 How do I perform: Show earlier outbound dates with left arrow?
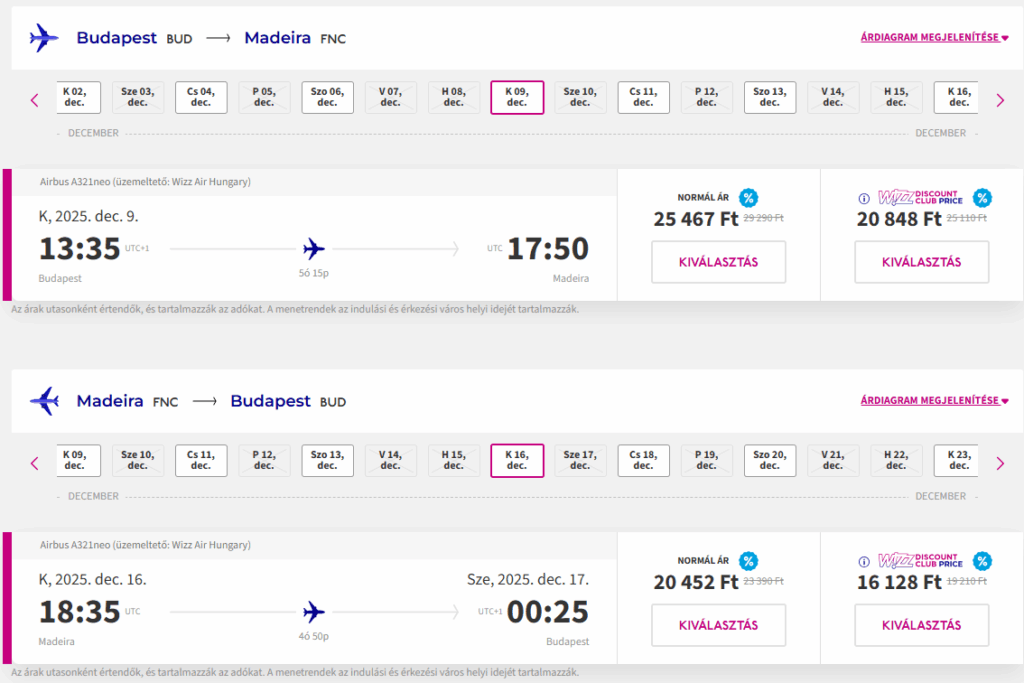click(x=35, y=101)
